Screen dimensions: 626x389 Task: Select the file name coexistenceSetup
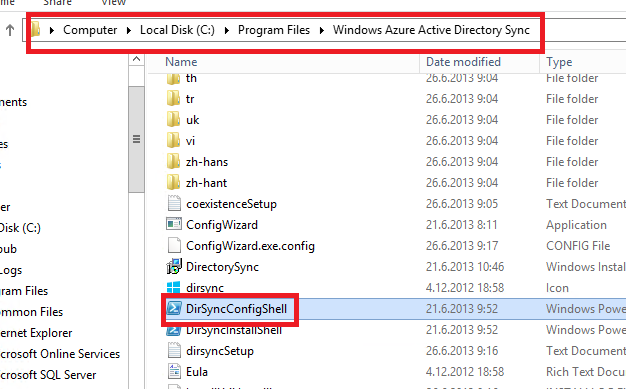[231, 204]
